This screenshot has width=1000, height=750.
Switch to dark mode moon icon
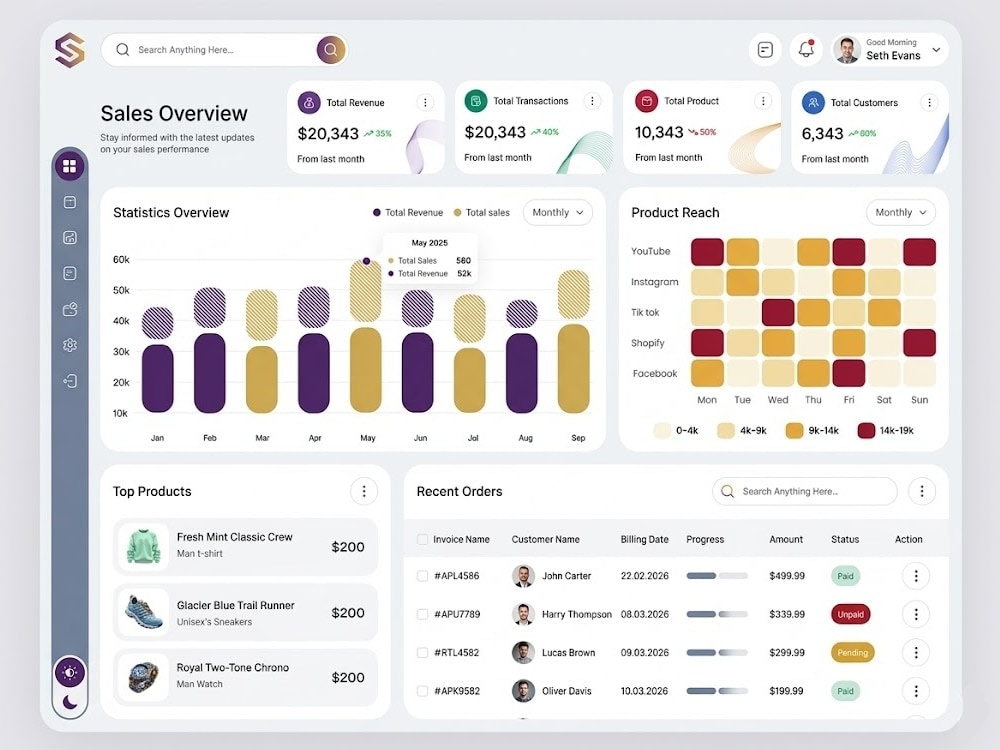tap(70, 702)
